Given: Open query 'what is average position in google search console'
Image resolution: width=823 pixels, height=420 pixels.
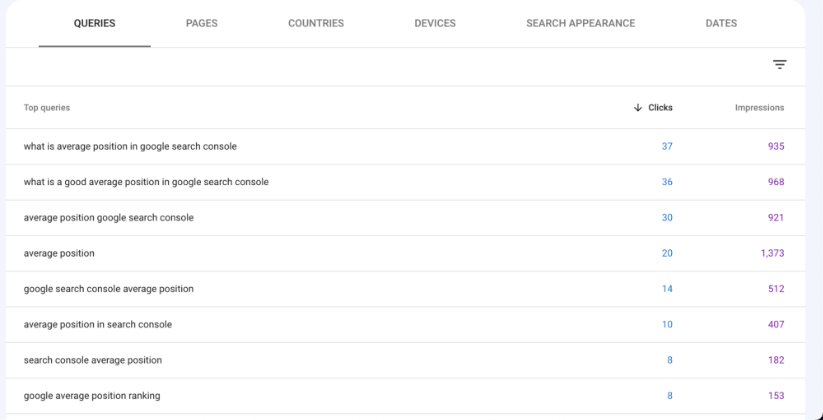Looking at the screenshot, I should pos(405,146).
